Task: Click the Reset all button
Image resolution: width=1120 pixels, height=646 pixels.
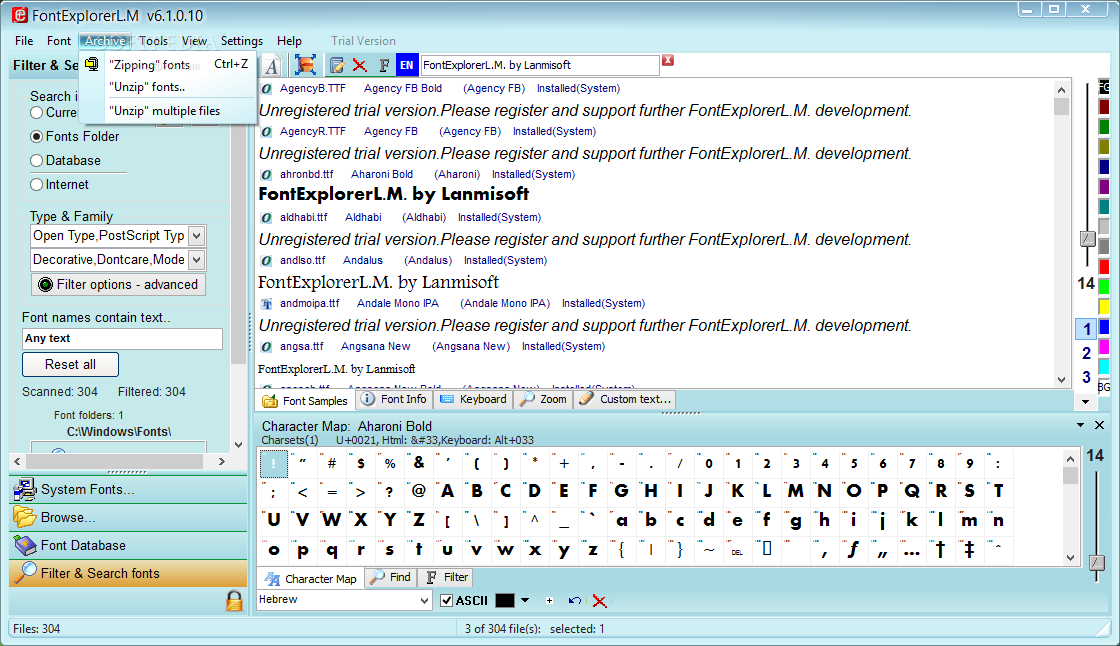Action: (x=71, y=364)
